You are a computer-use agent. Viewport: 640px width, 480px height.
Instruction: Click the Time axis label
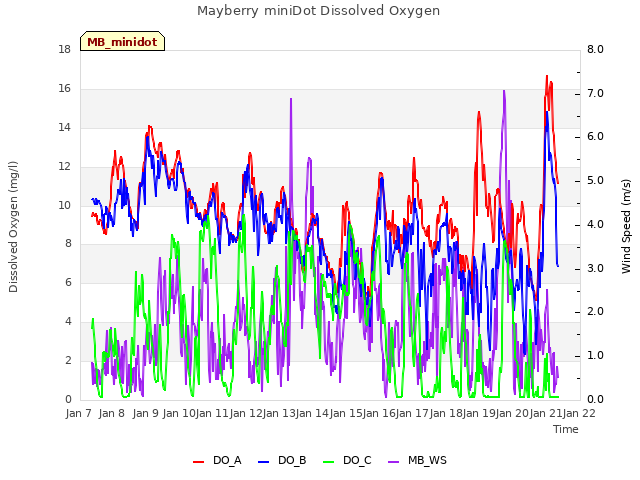pos(566,429)
